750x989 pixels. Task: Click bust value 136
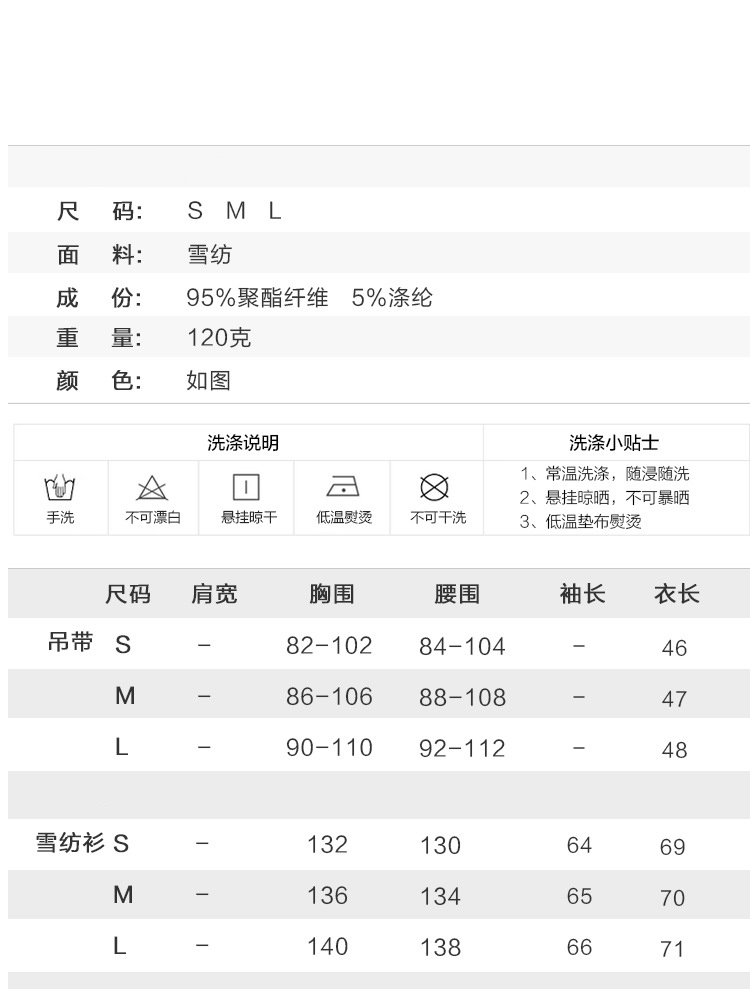coord(327,896)
